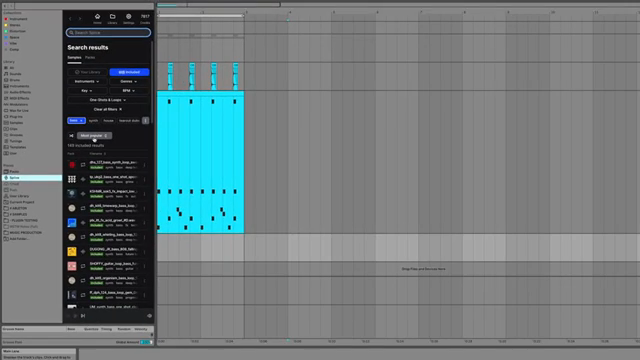The image size is (640, 360).
Task: Open Grooves library category
Action: (x=16, y=135)
